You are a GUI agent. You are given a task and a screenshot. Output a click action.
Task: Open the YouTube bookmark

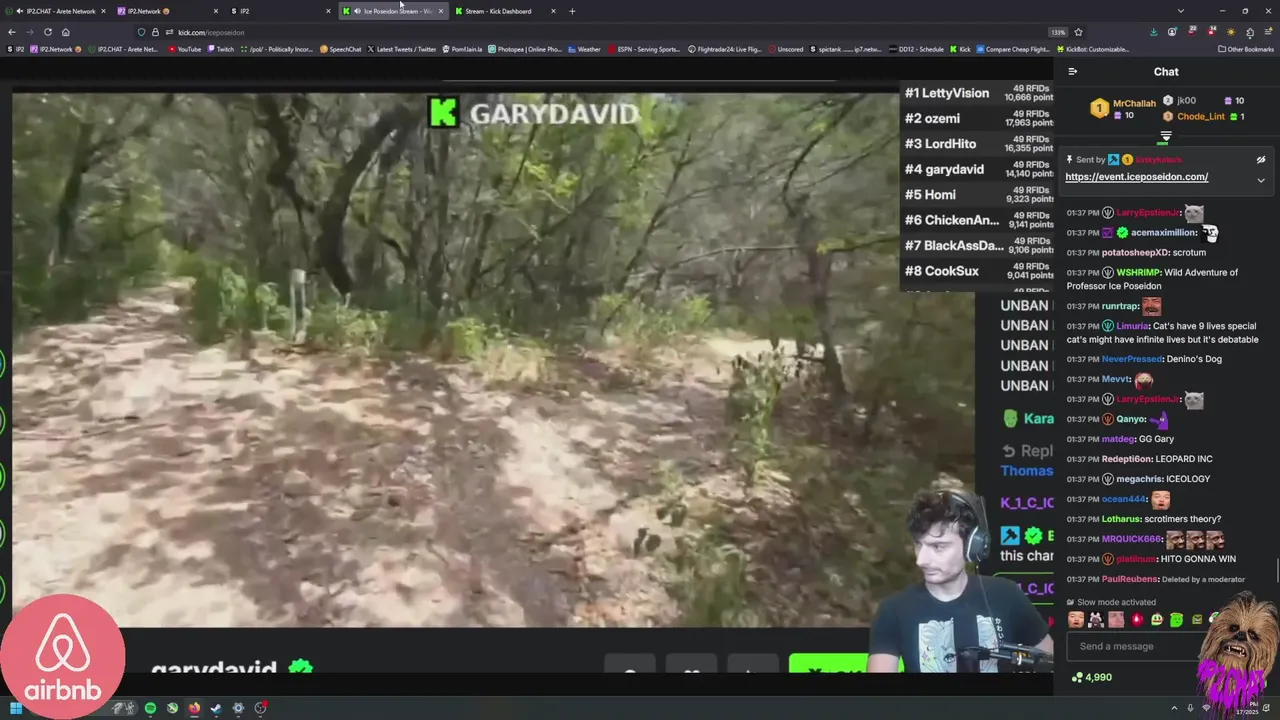183,49
